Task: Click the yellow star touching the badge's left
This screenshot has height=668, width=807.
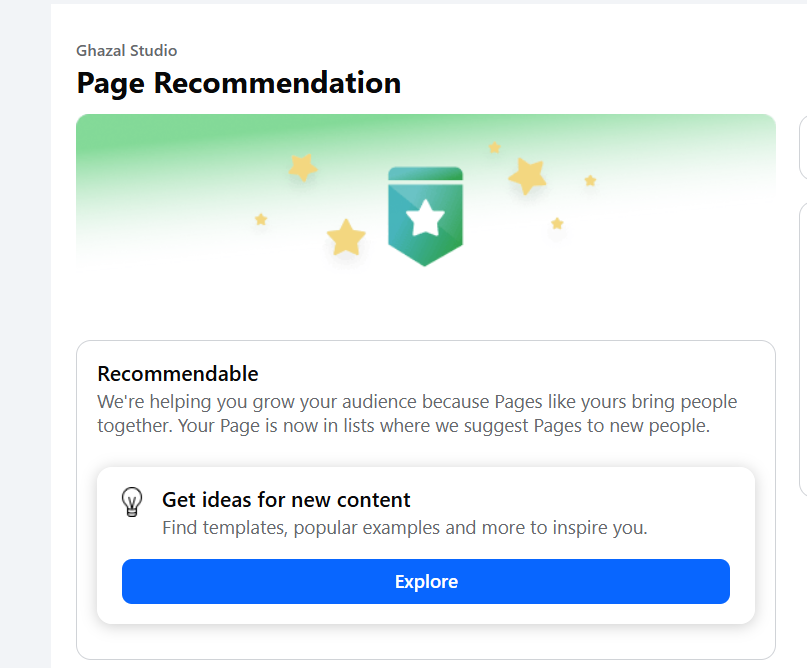Action: click(346, 238)
